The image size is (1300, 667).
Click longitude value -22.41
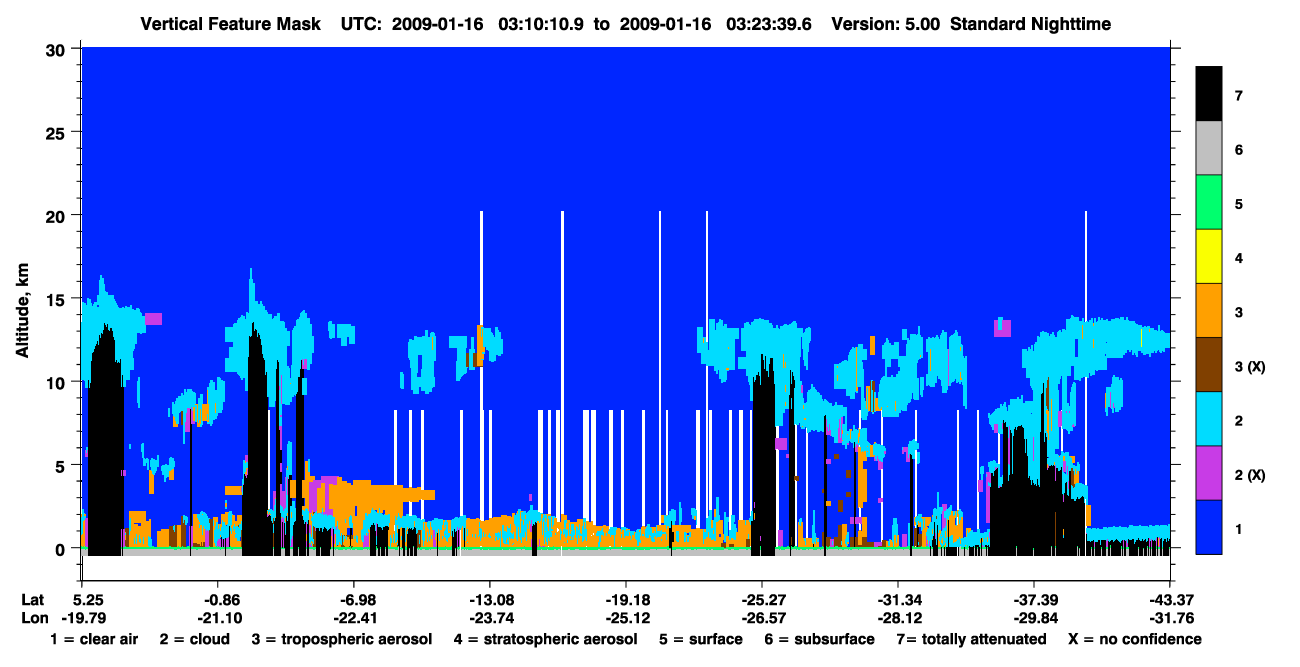click(354, 617)
